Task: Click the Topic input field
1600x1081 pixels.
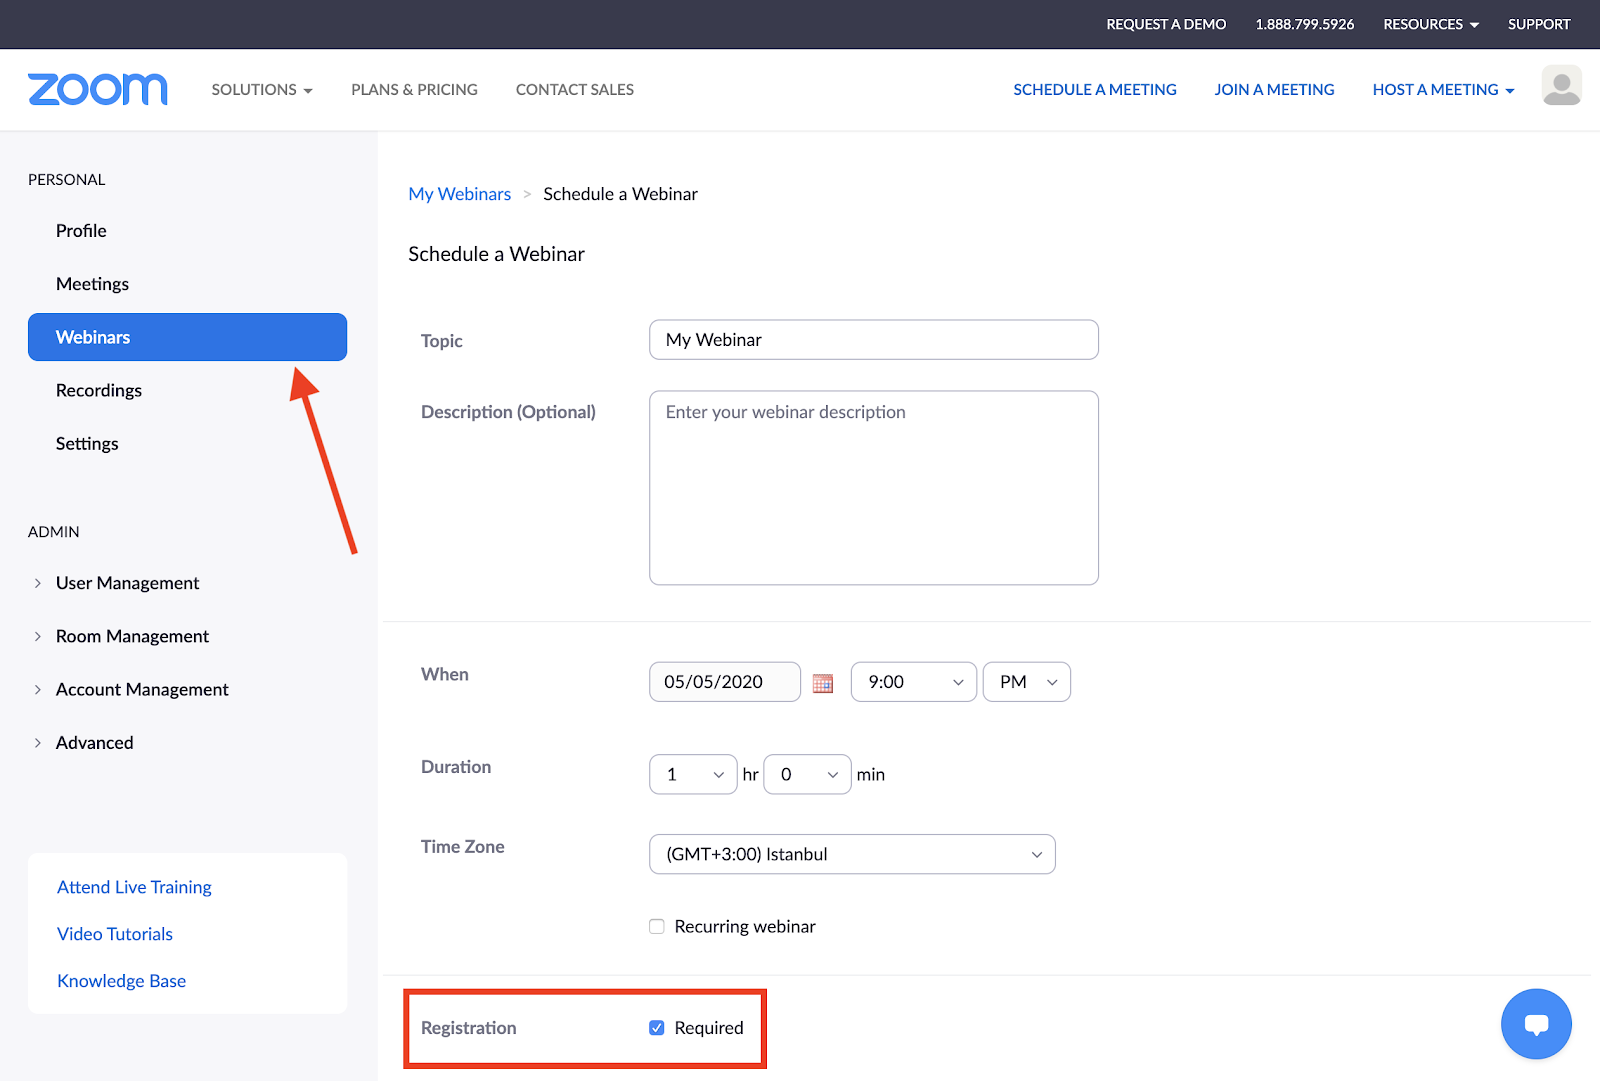Action: point(873,340)
